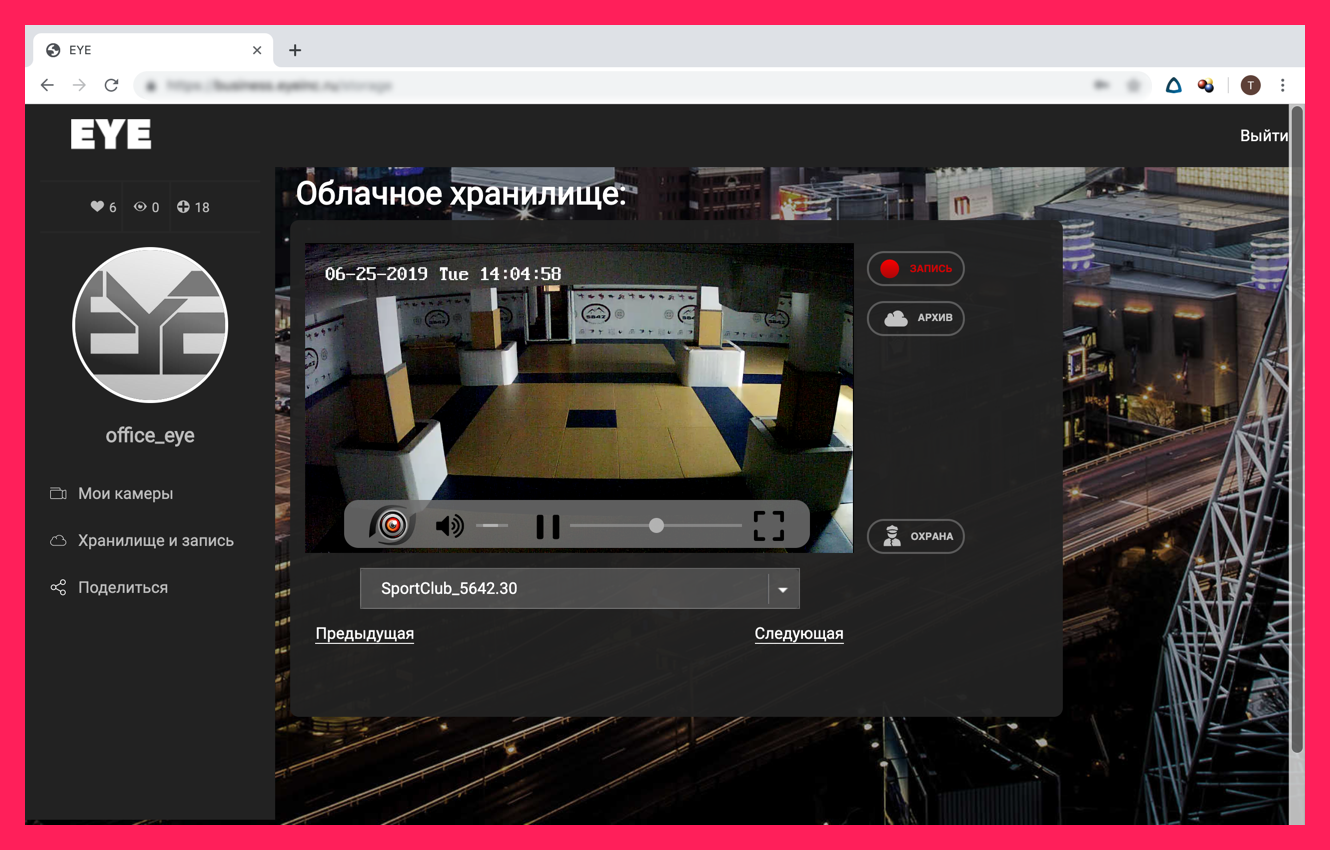Click the Облачное хранилище heading
This screenshot has height=850, width=1330.
point(461,194)
